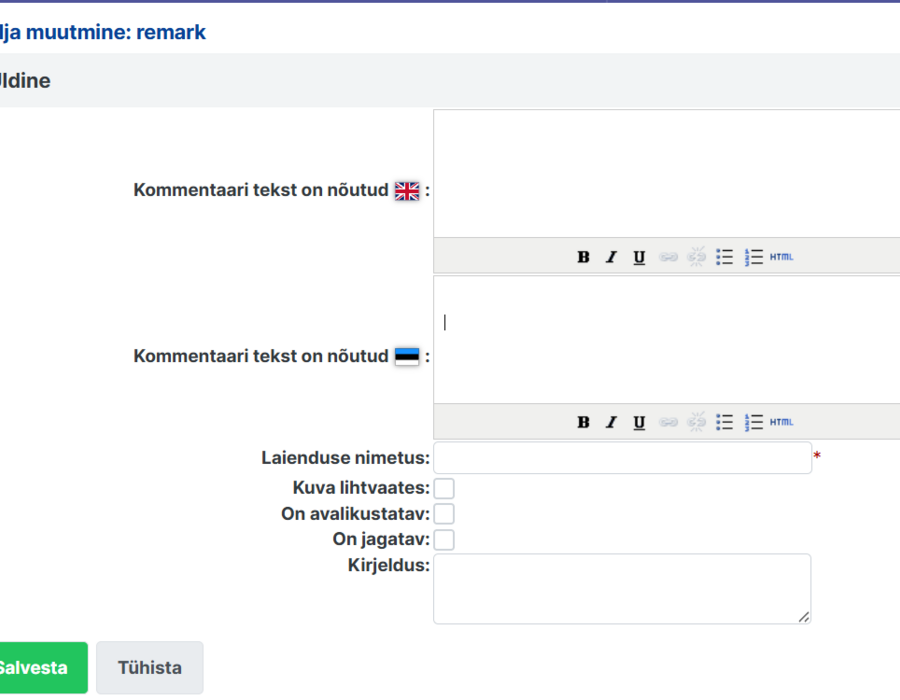Click the 'Kuva lihtvaates:' label text
The width and height of the screenshot is (900, 700).
click(361, 488)
